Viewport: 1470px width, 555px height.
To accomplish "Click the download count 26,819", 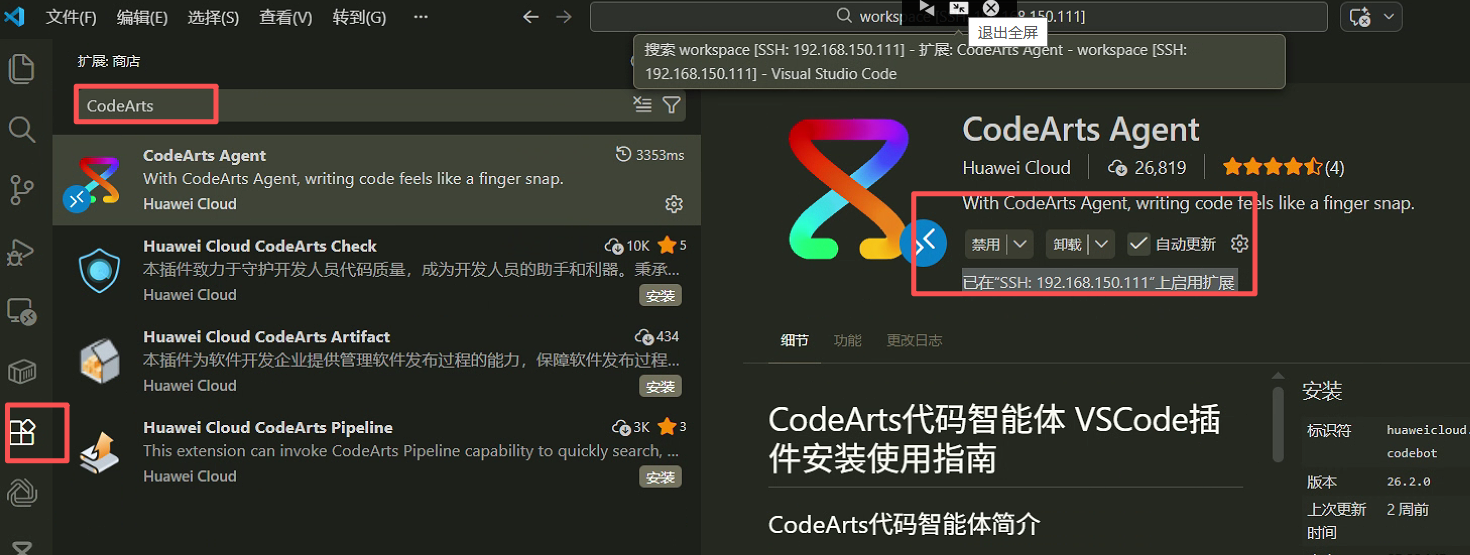I will point(1147,167).
